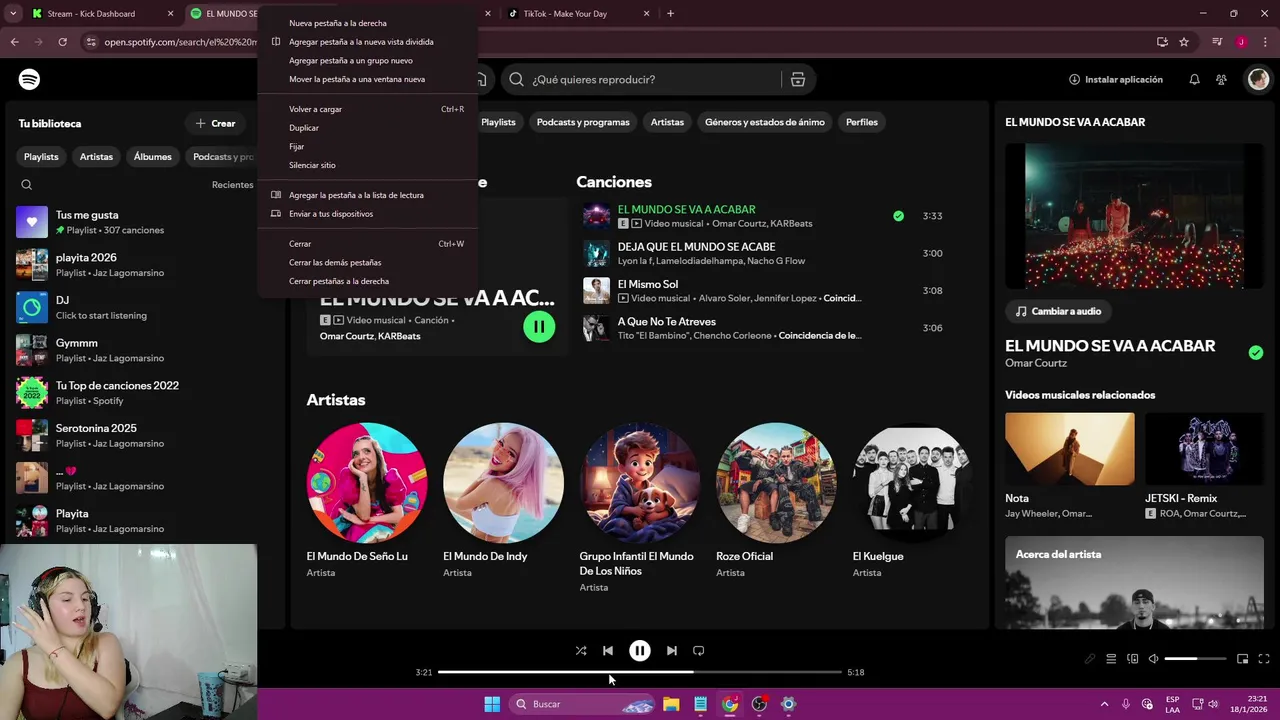The width and height of the screenshot is (1280, 720).
Task: Select Enviar a tus dispositivos
Action: click(367, 214)
